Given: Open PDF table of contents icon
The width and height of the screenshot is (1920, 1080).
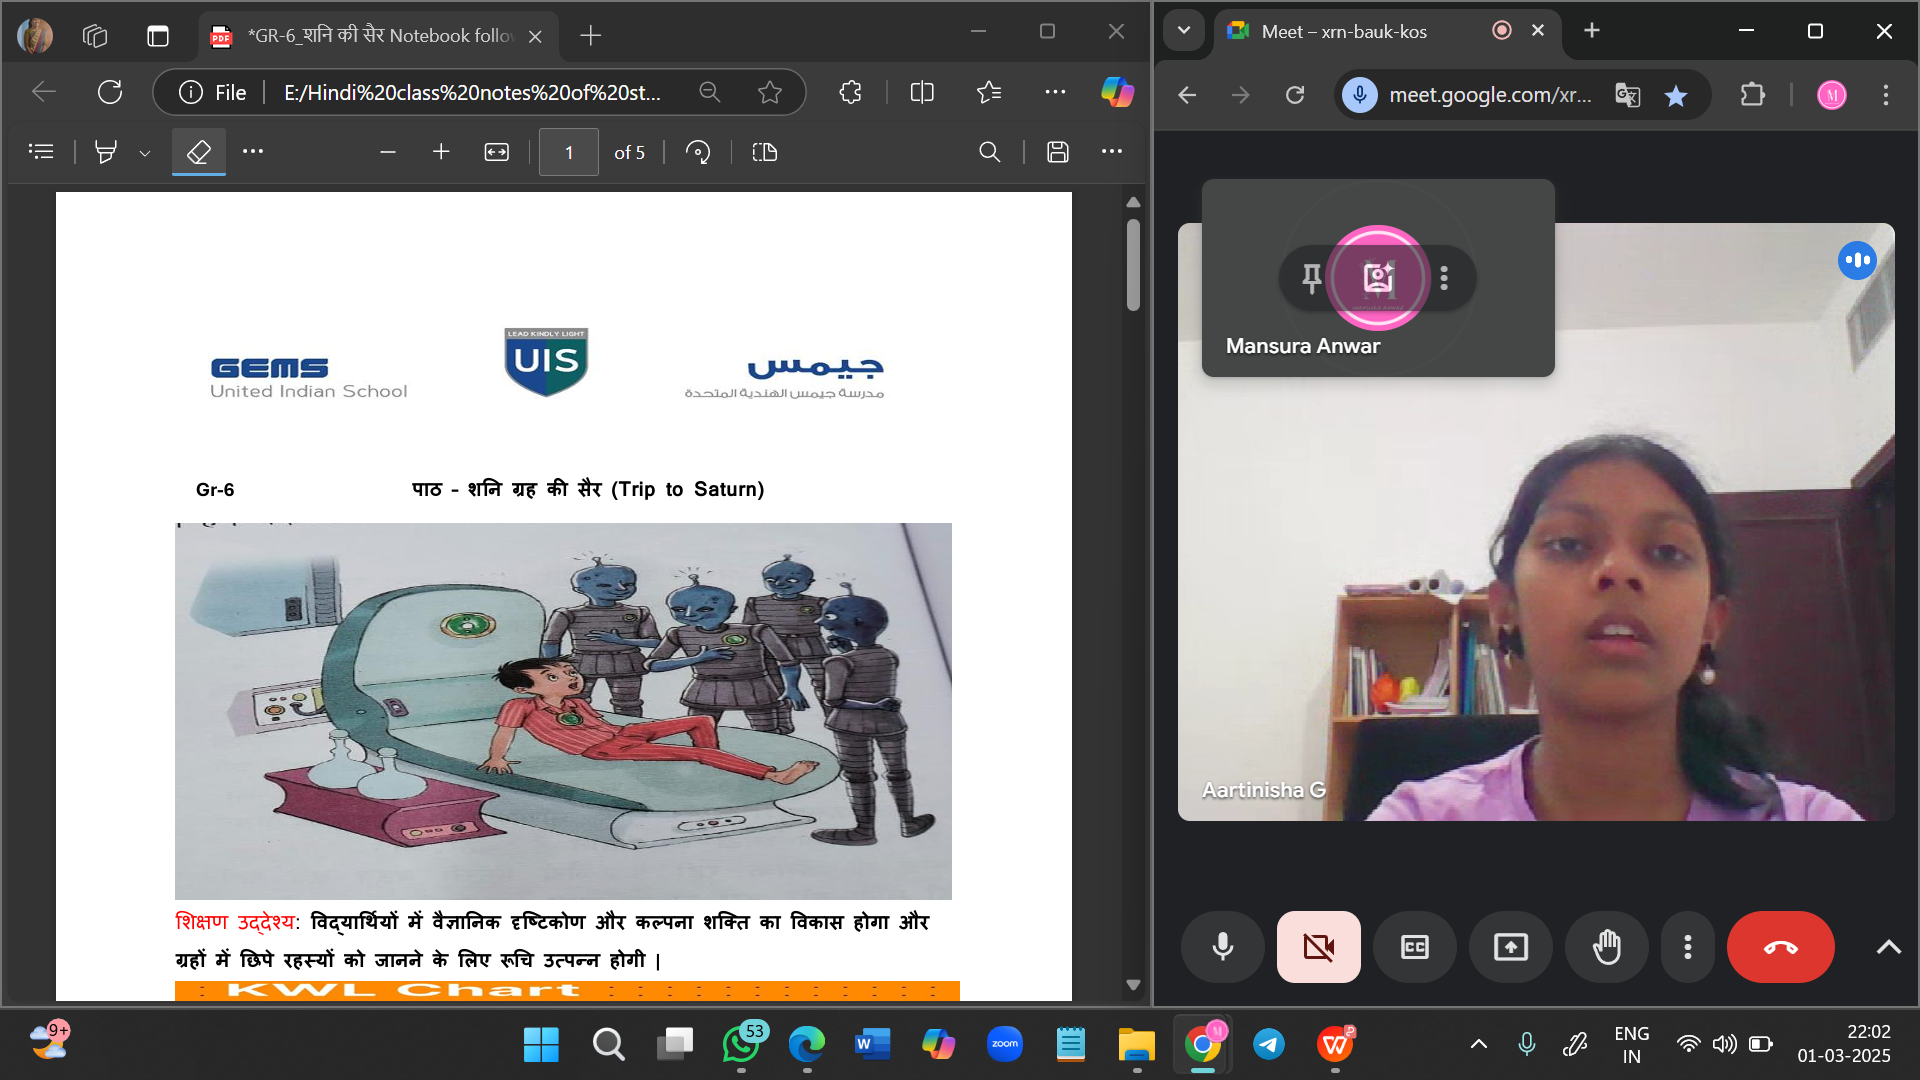Looking at the screenshot, I should click(41, 152).
